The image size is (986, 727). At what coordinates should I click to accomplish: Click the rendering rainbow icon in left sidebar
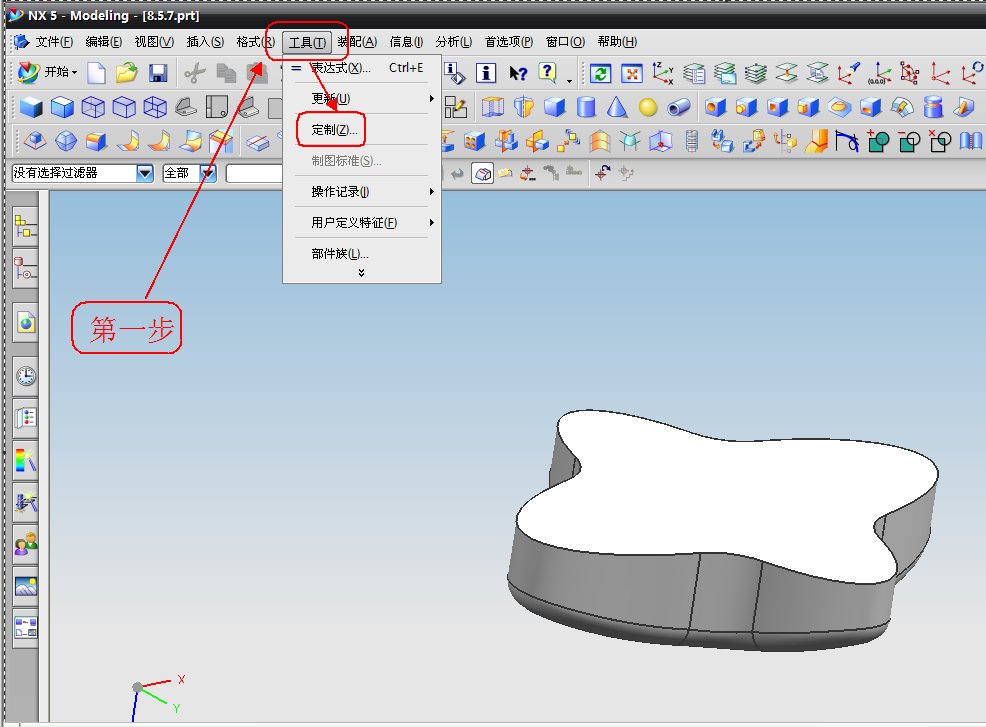click(25, 460)
